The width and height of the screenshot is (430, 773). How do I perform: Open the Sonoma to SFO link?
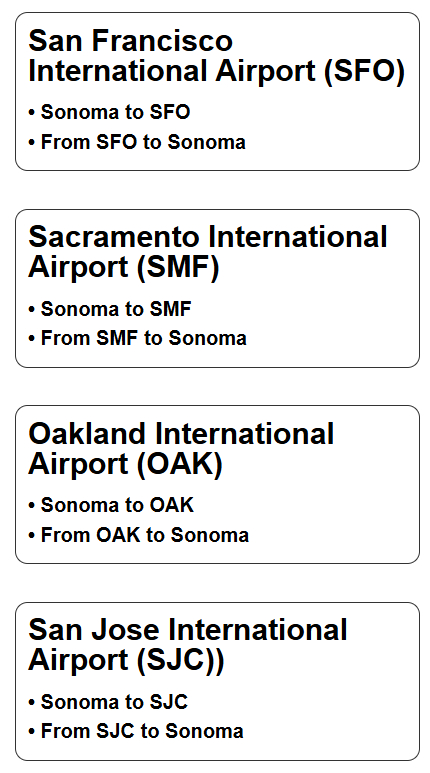tap(115, 112)
